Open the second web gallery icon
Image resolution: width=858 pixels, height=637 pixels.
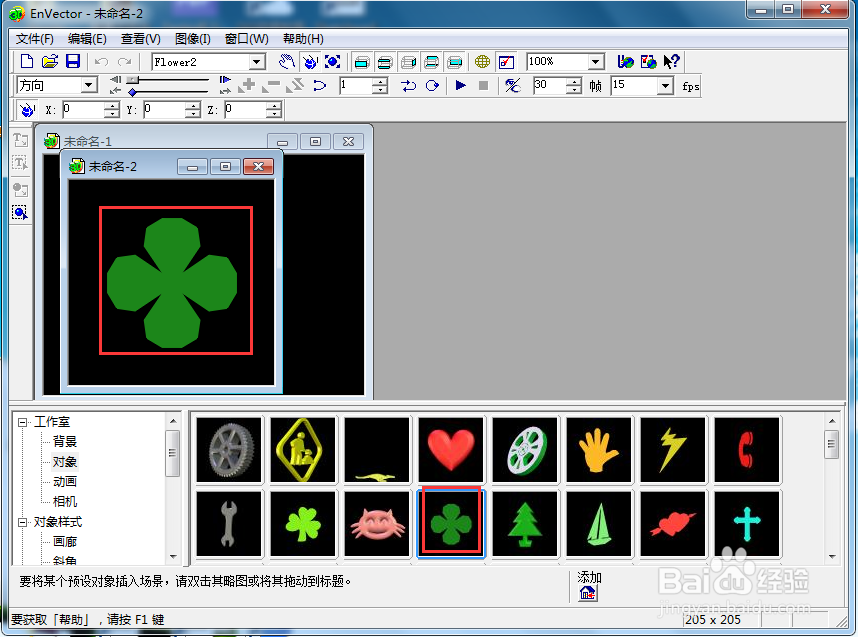[648, 62]
